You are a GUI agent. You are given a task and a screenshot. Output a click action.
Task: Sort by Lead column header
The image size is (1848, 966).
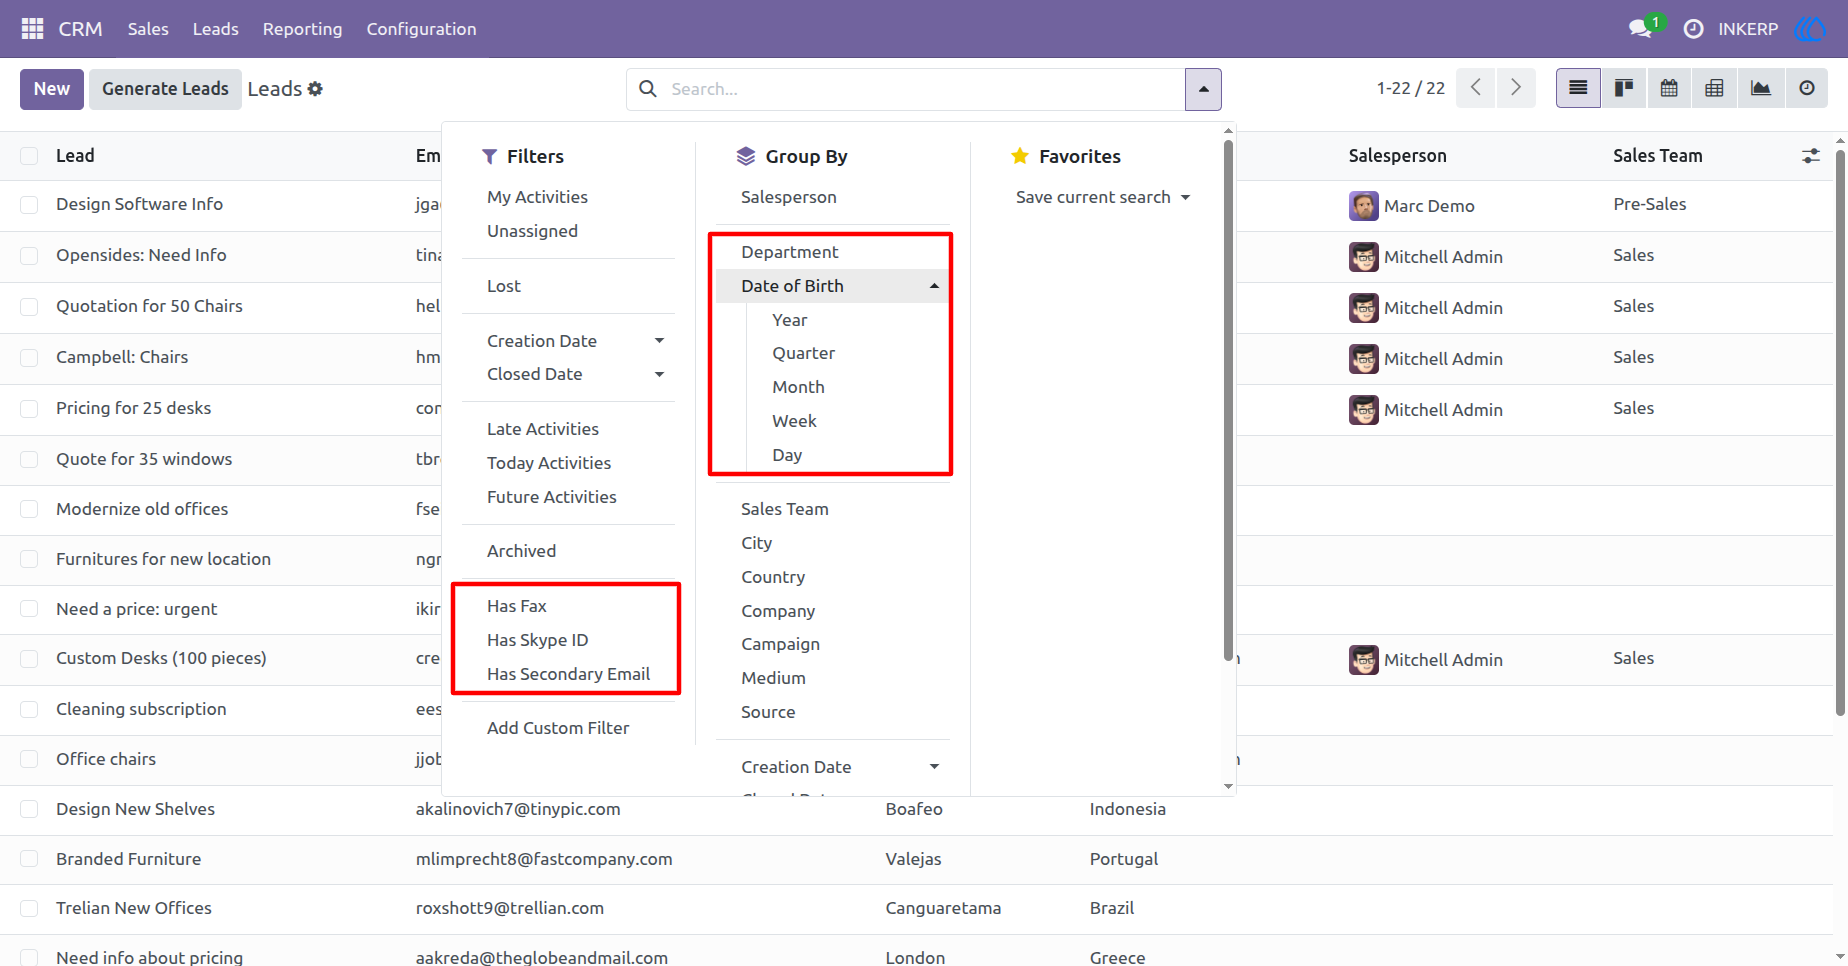[x=75, y=156]
